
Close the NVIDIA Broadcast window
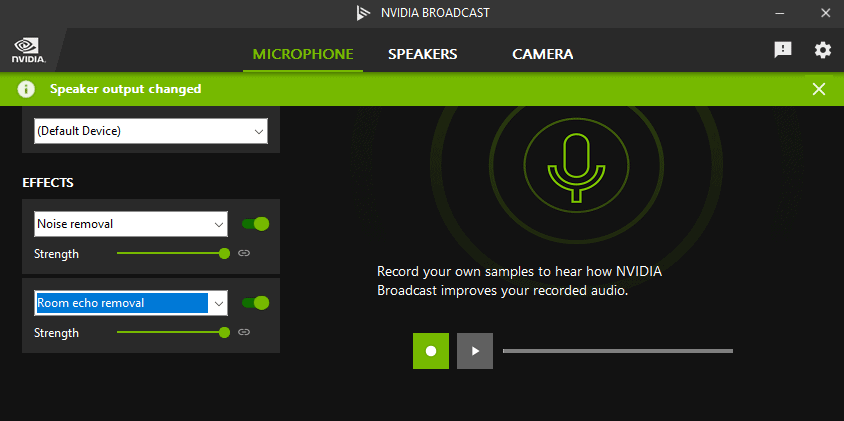[x=825, y=13]
